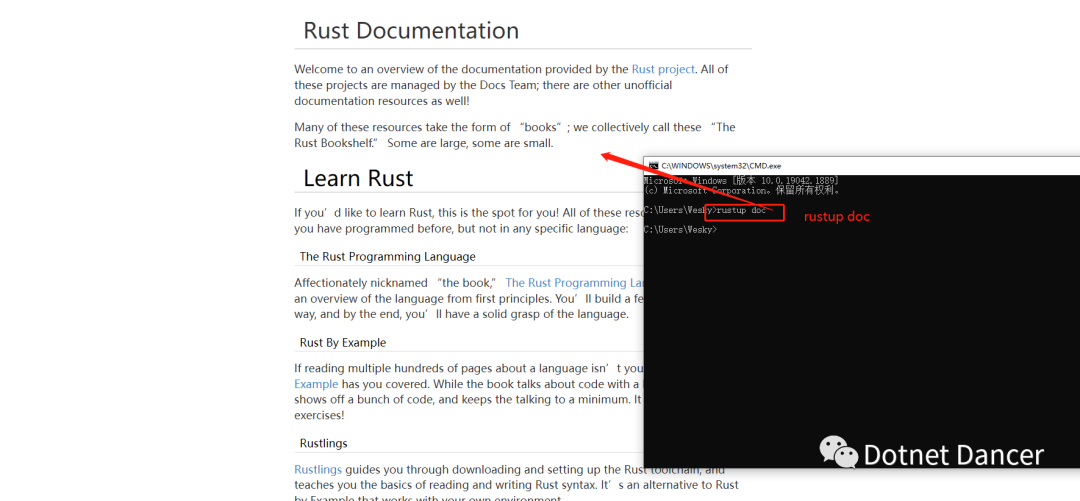Click the "Learn Rust" heading
This screenshot has width=1080, height=501.
point(358,178)
